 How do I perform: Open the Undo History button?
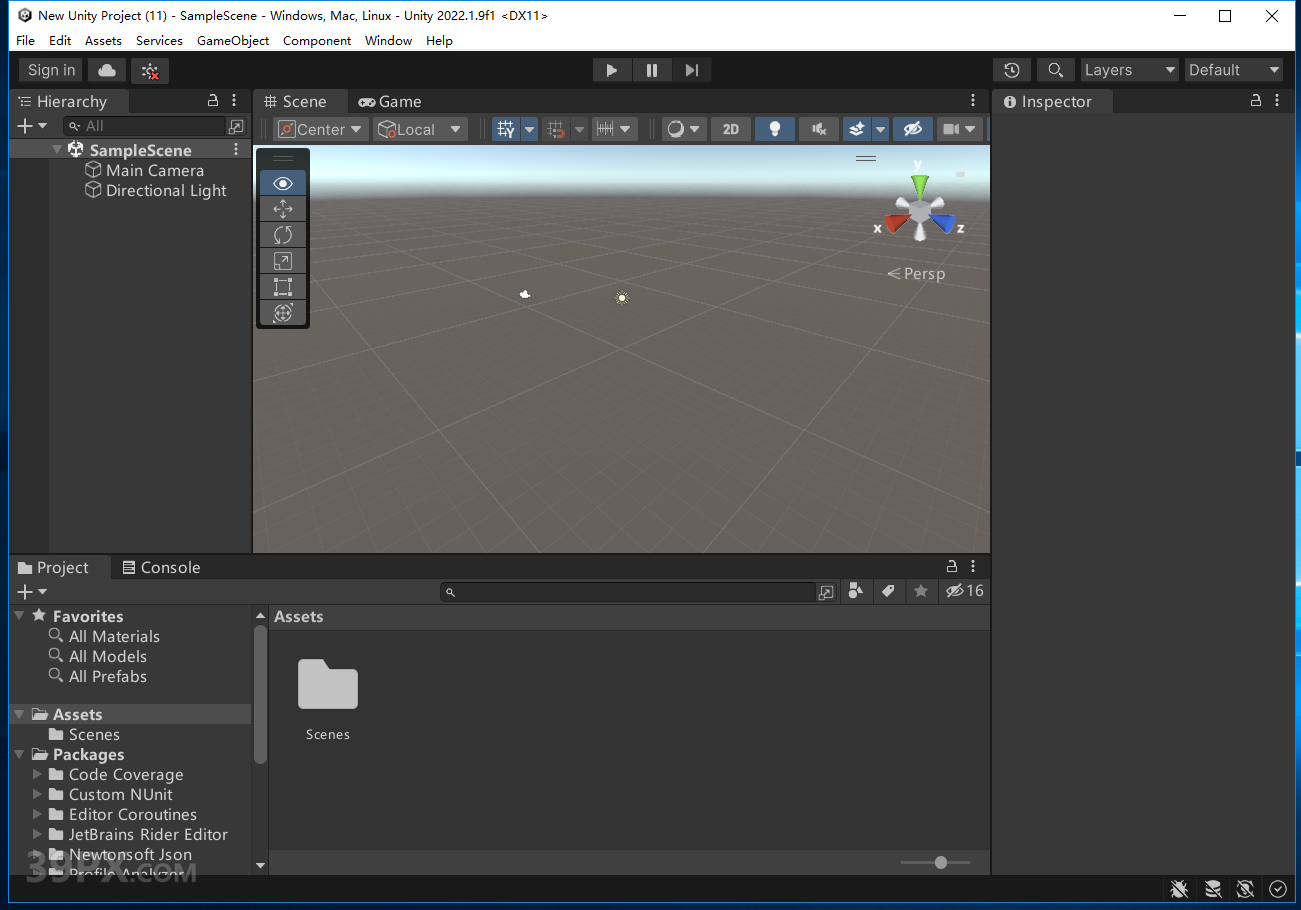click(x=1012, y=70)
